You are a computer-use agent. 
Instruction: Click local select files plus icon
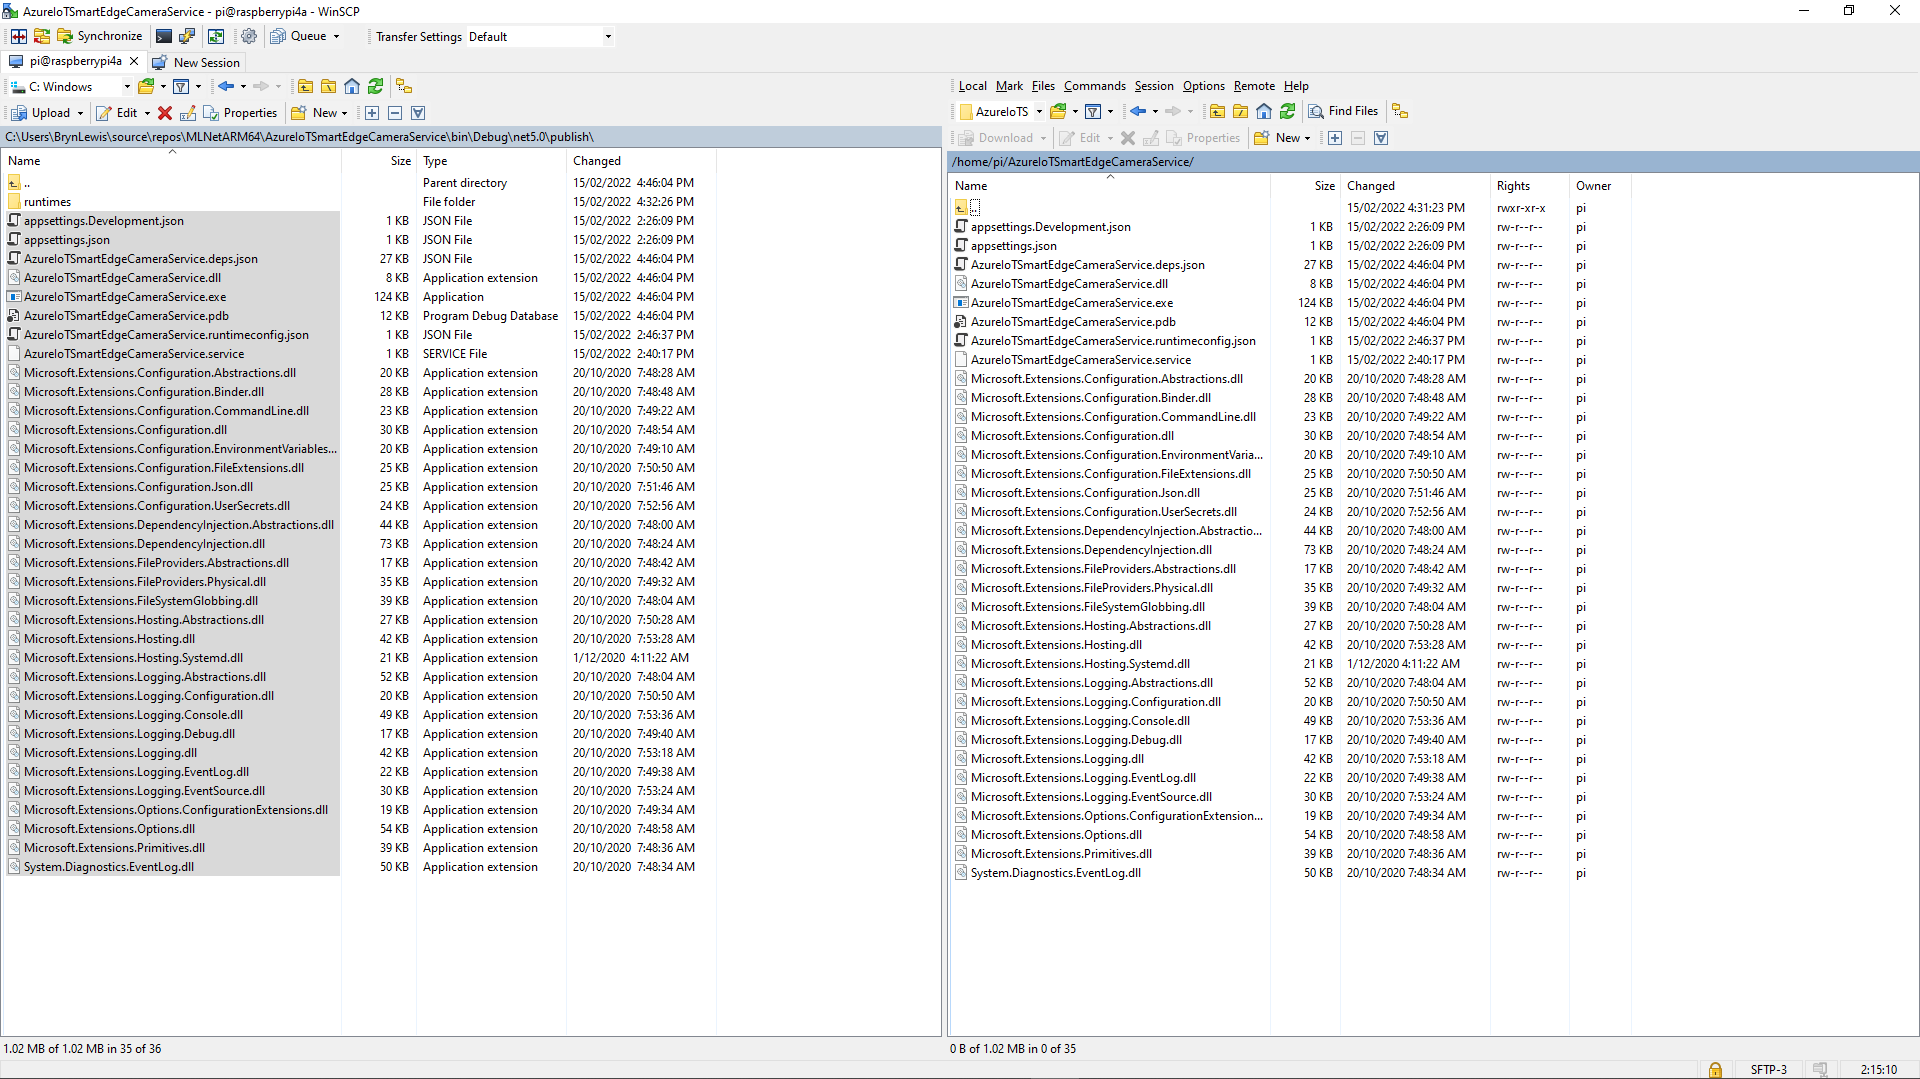coord(372,113)
